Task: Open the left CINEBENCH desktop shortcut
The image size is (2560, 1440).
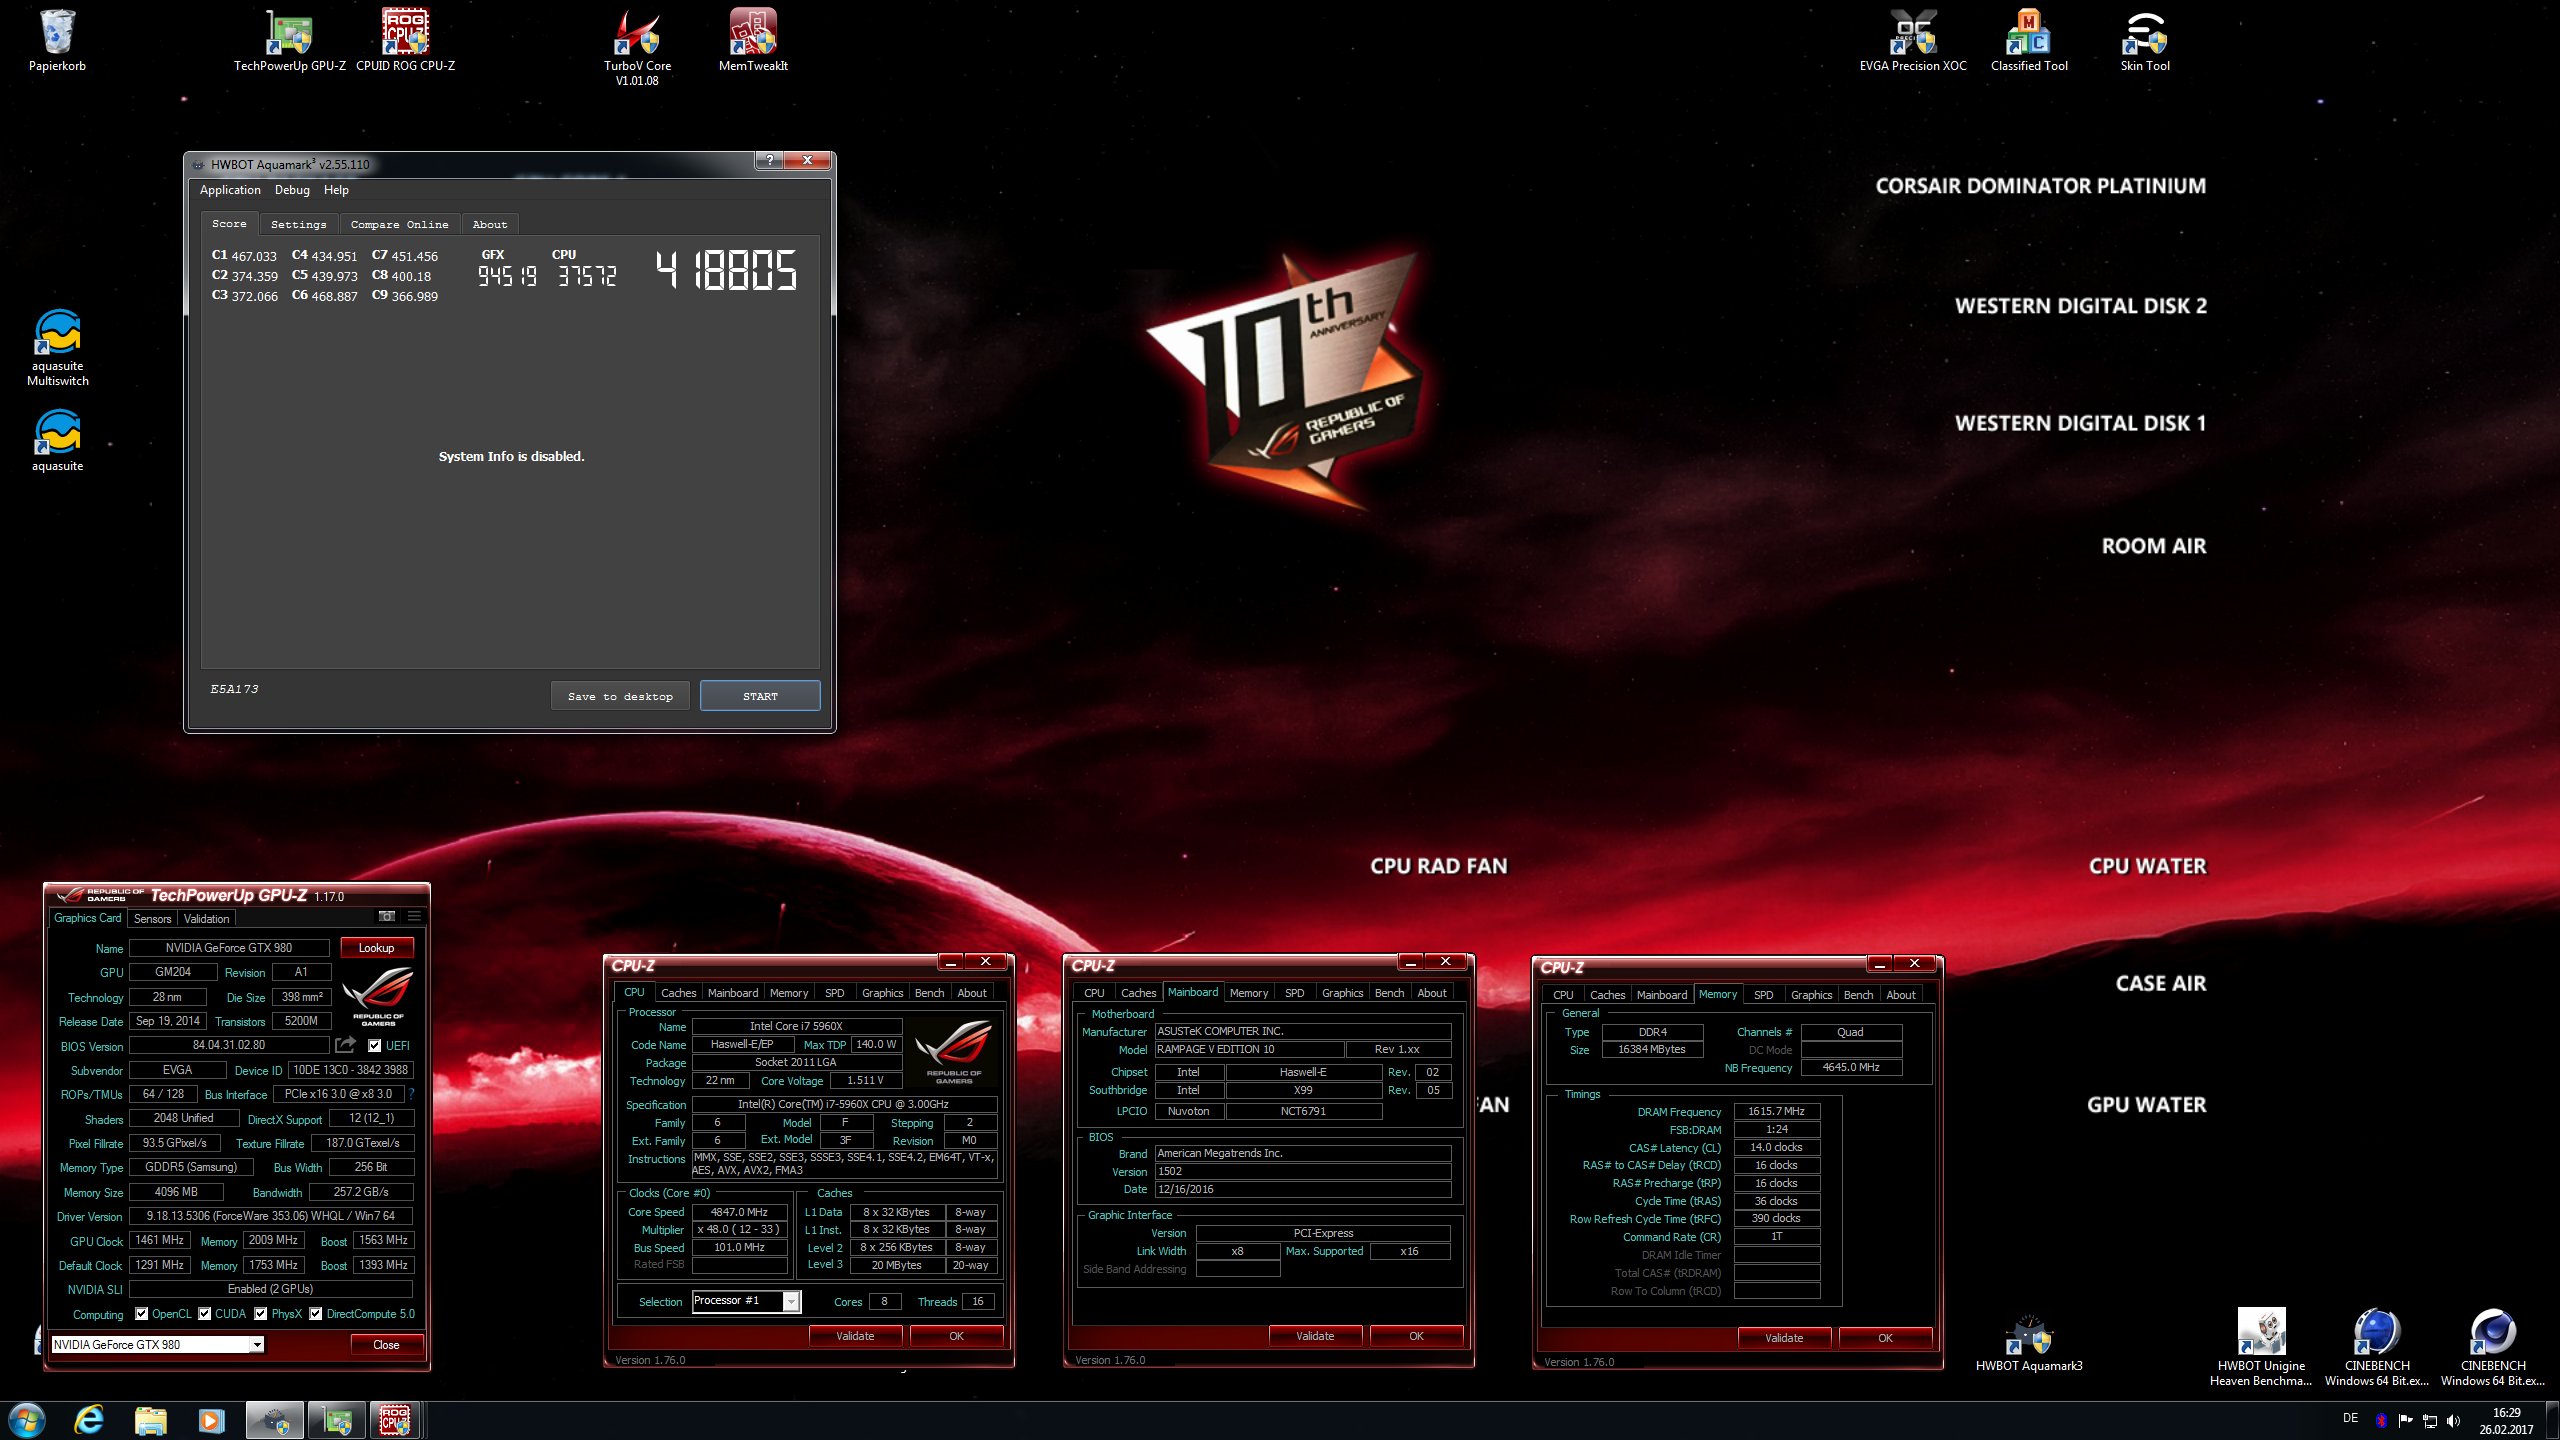Action: tap(2377, 1347)
